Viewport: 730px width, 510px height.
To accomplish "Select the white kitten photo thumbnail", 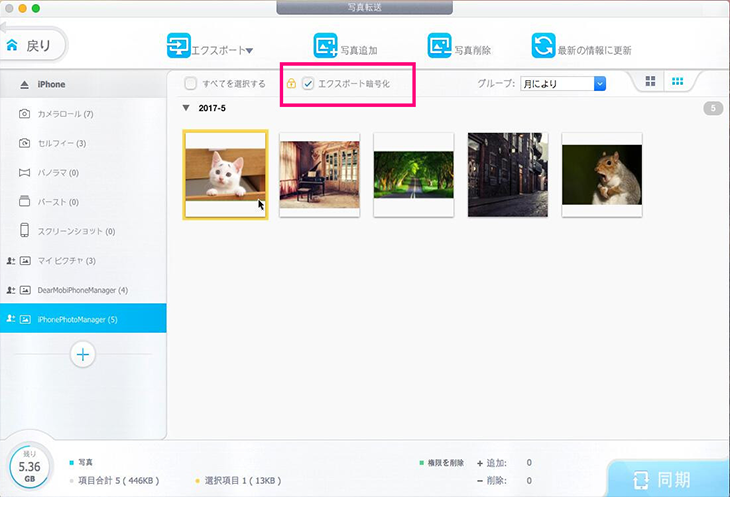I will pos(225,175).
